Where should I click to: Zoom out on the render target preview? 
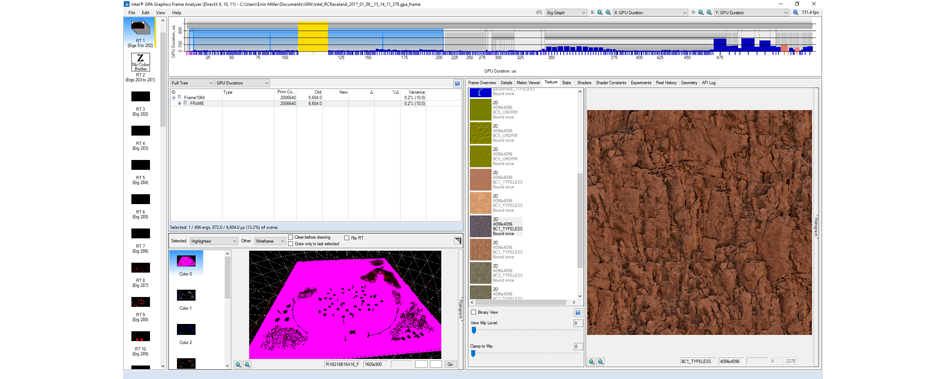[x=246, y=365]
